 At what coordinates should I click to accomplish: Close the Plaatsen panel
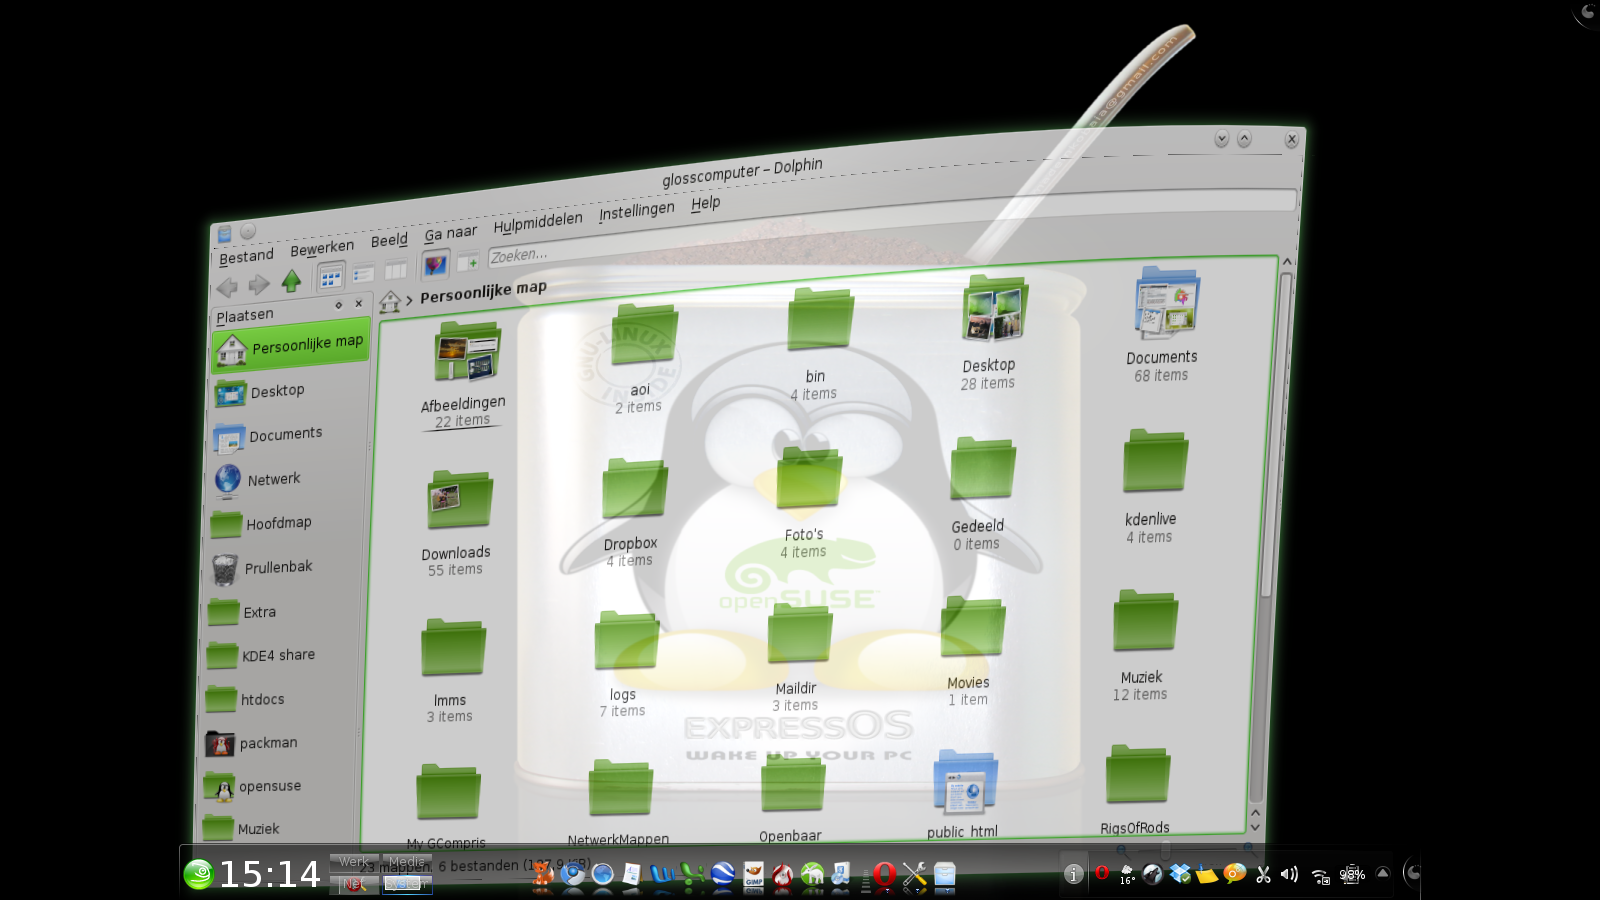359,303
